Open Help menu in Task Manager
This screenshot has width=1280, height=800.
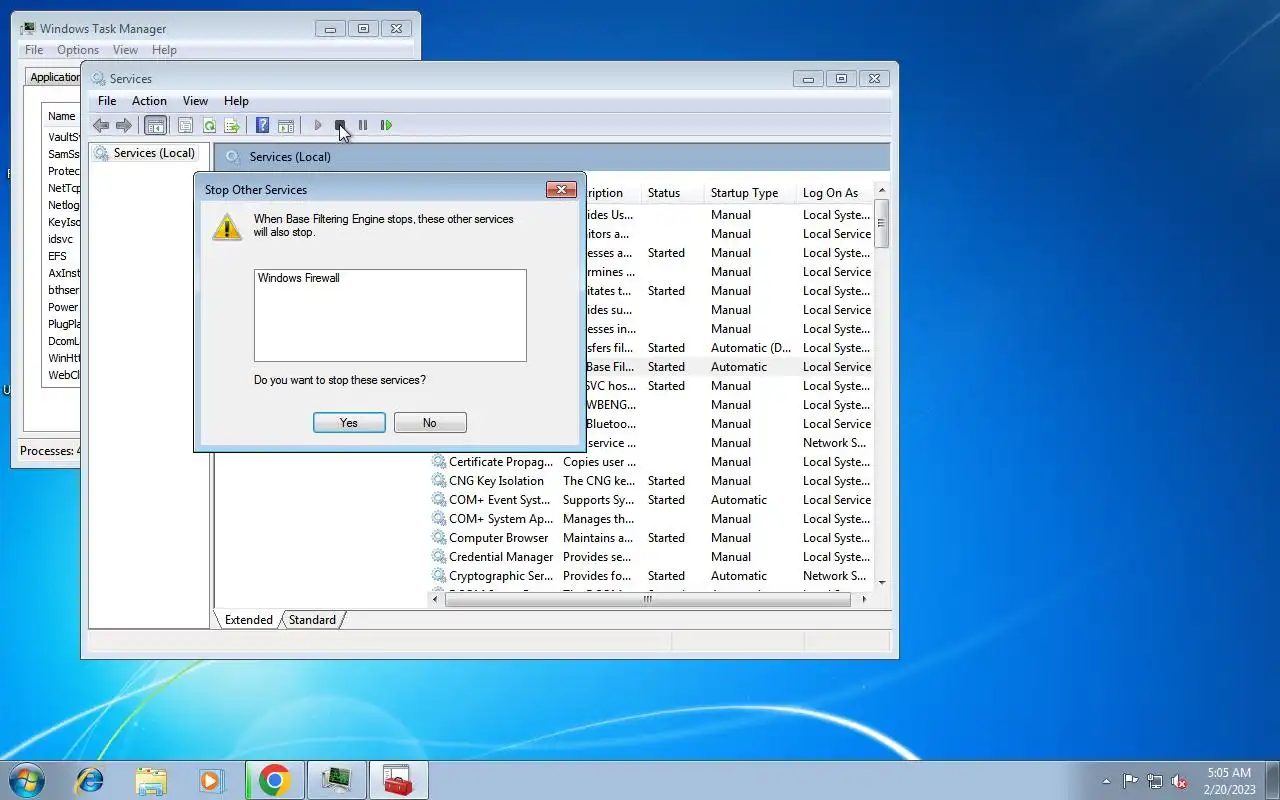(164, 50)
